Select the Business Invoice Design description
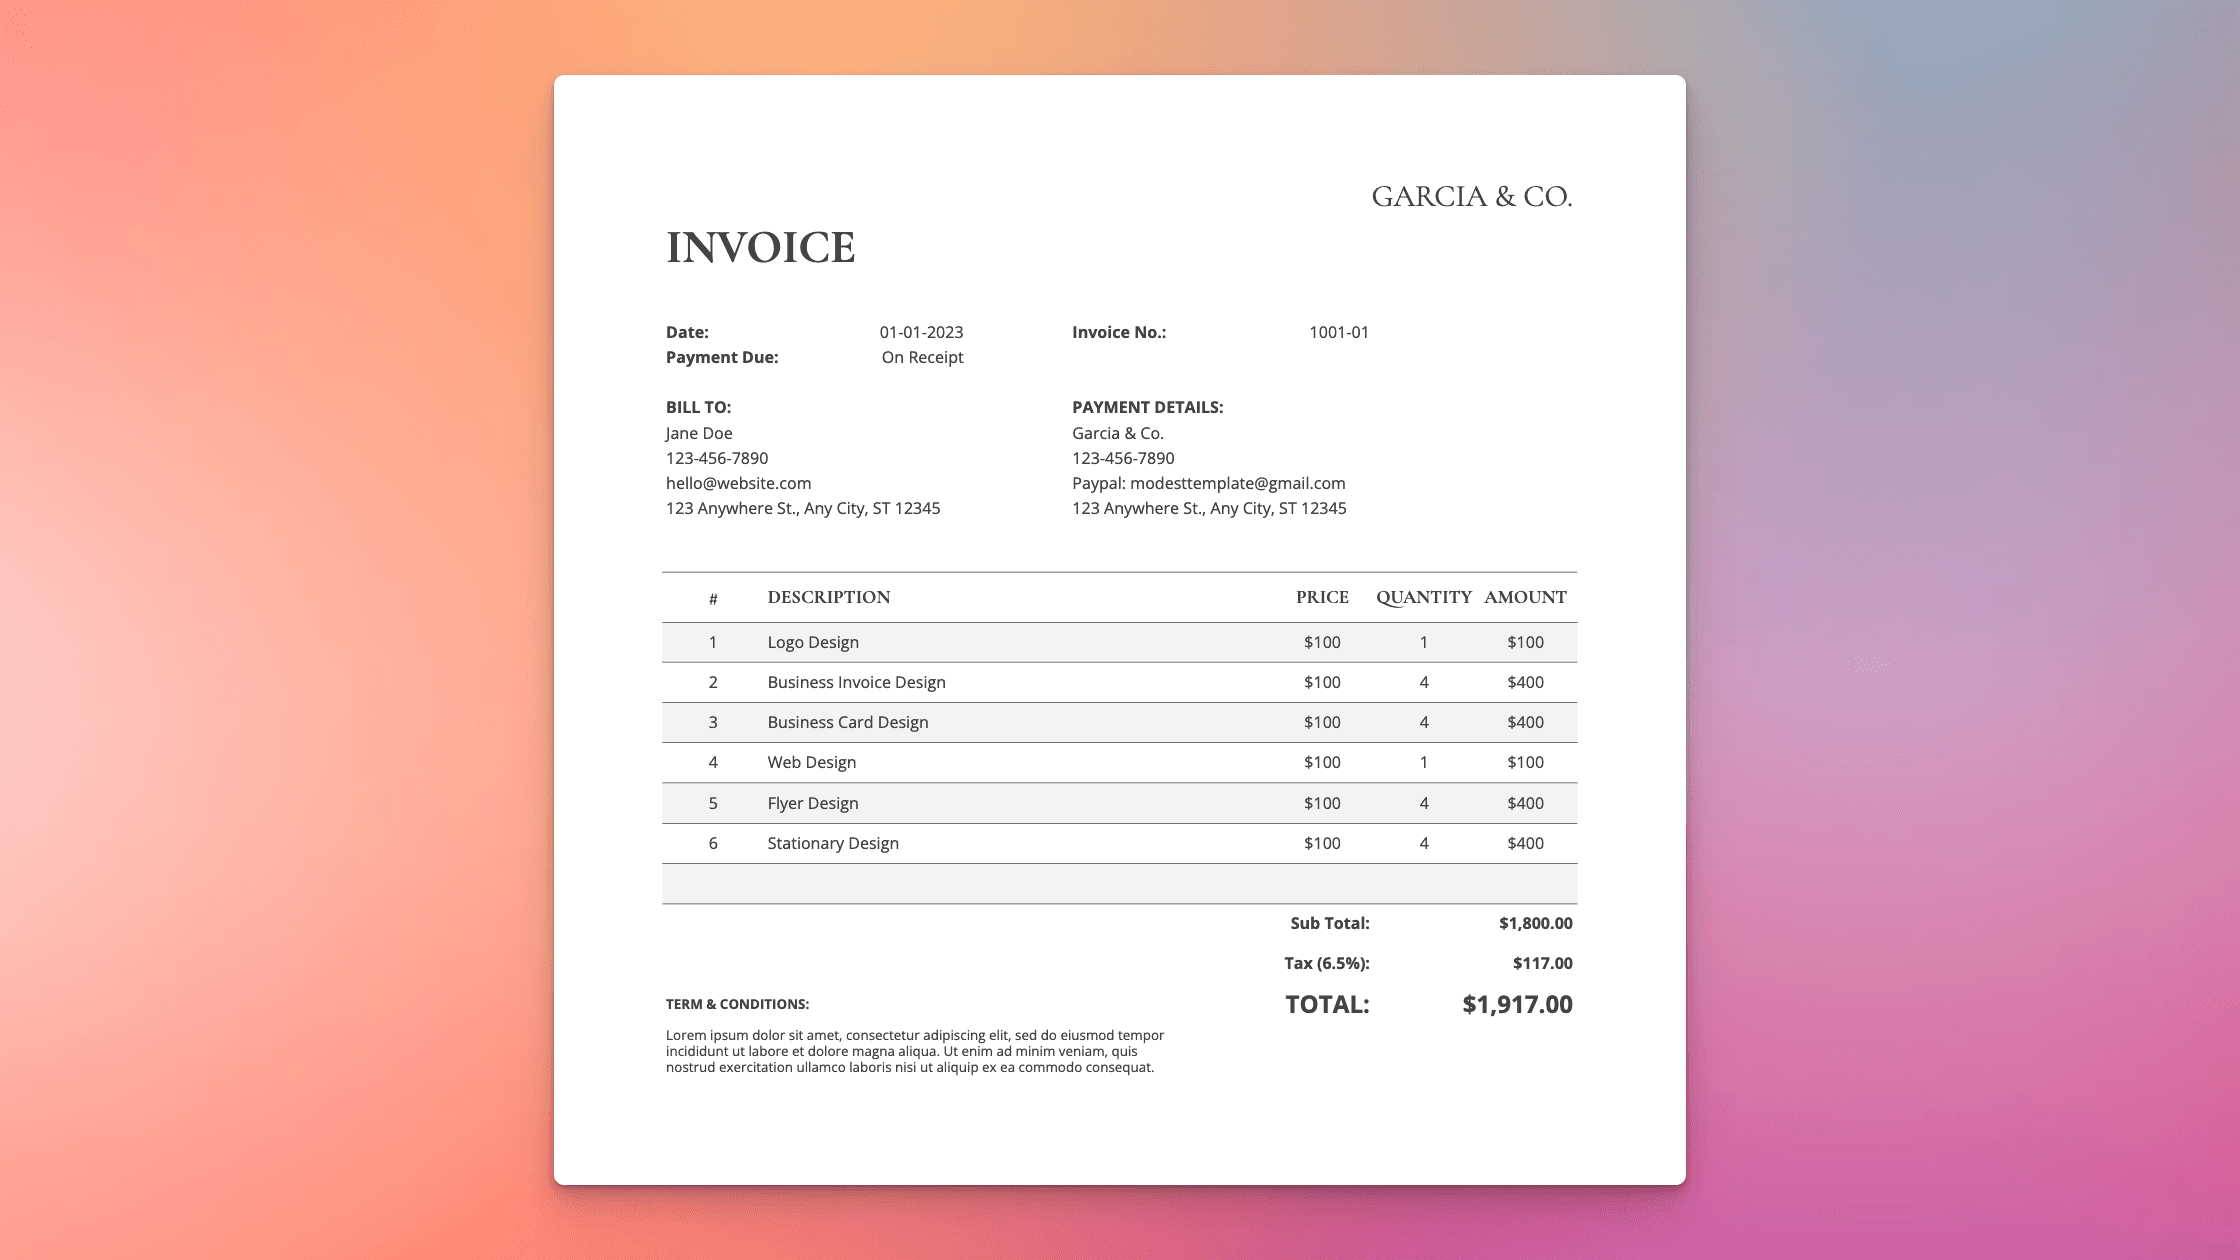The image size is (2240, 1260). [856, 682]
